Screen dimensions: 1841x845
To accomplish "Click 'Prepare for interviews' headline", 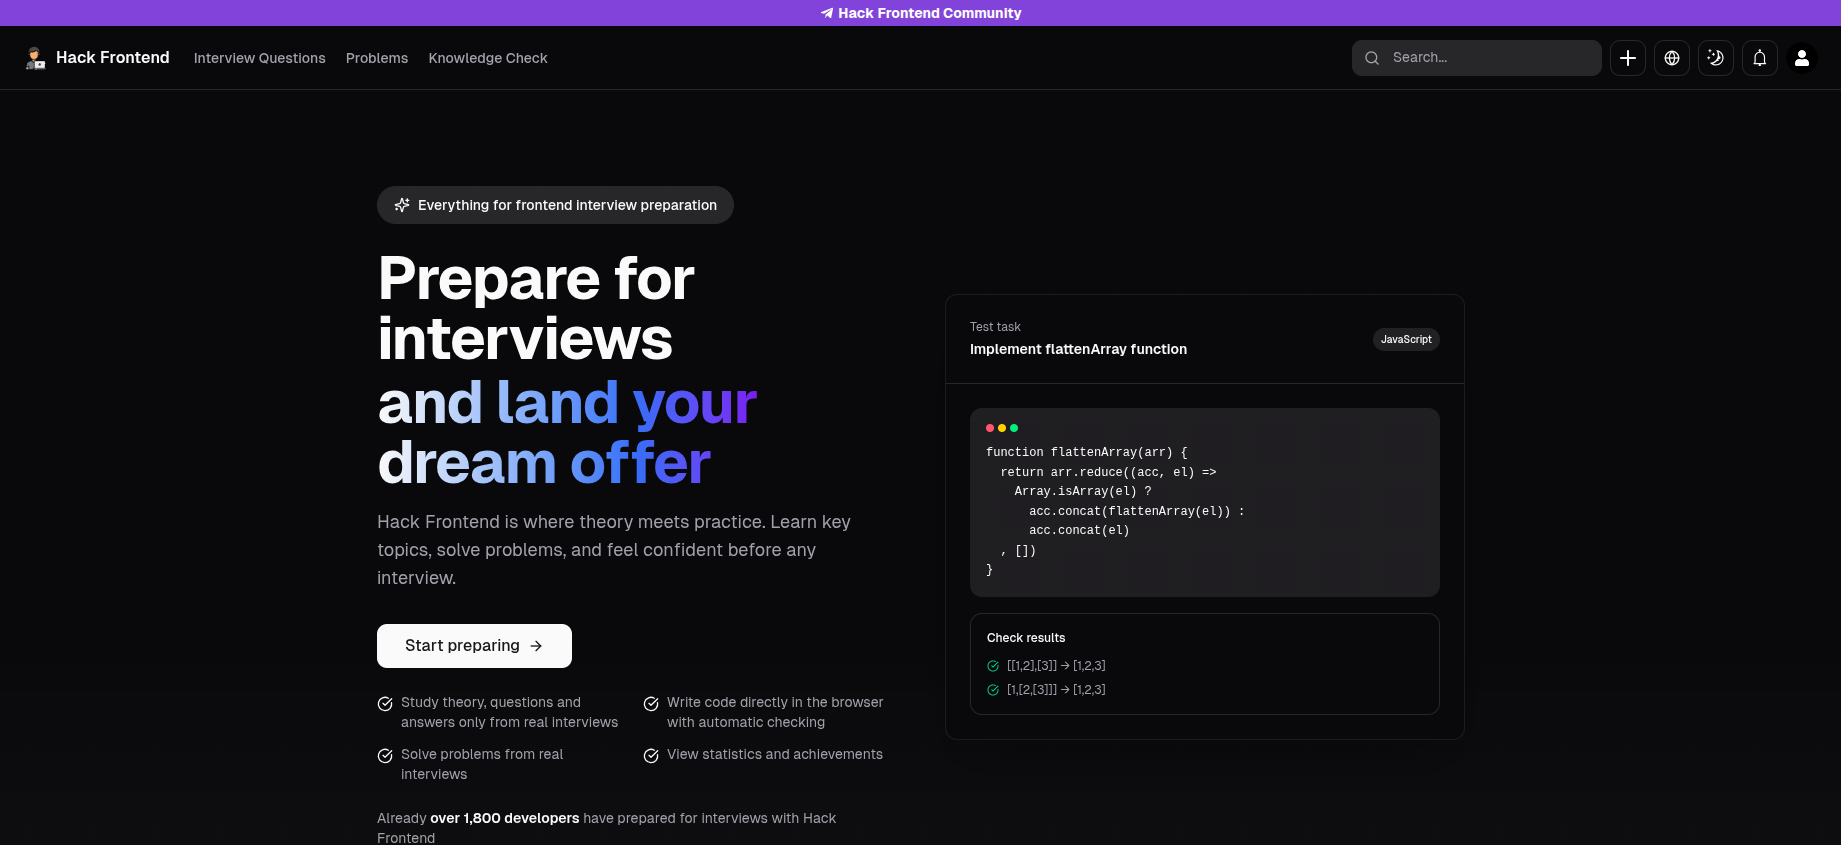I will [536, 308].
